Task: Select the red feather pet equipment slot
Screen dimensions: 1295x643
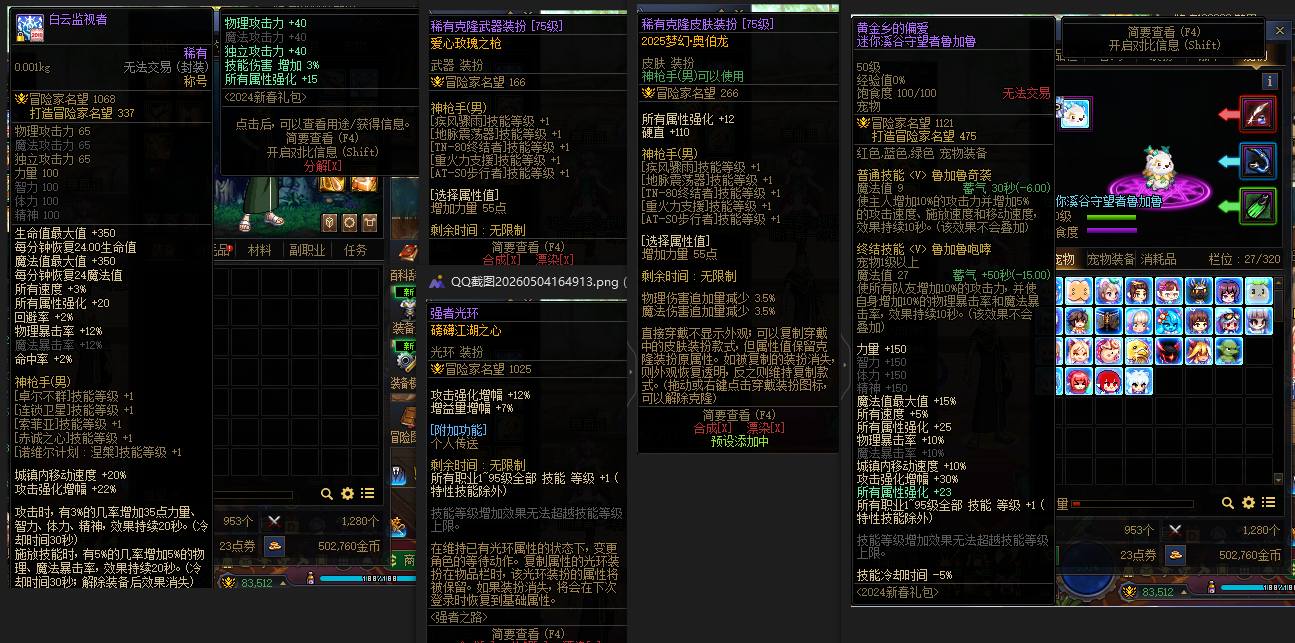Action: tap(1258, 114)
